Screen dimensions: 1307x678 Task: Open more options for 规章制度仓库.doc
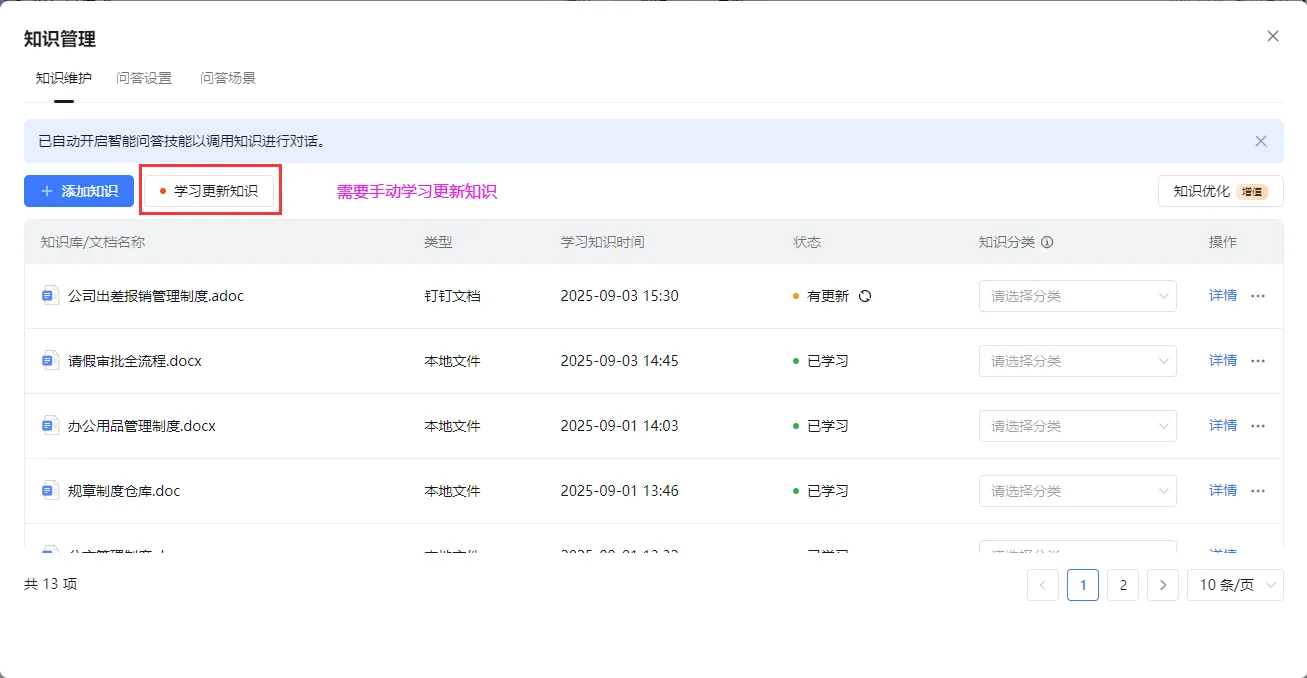point(1258,491)
